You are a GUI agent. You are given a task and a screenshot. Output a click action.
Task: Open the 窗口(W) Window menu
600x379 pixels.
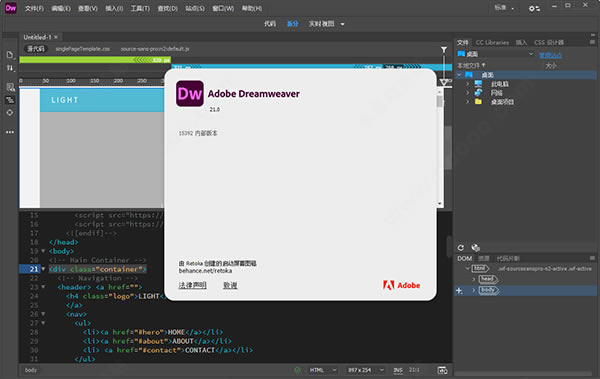click(223, 8)
